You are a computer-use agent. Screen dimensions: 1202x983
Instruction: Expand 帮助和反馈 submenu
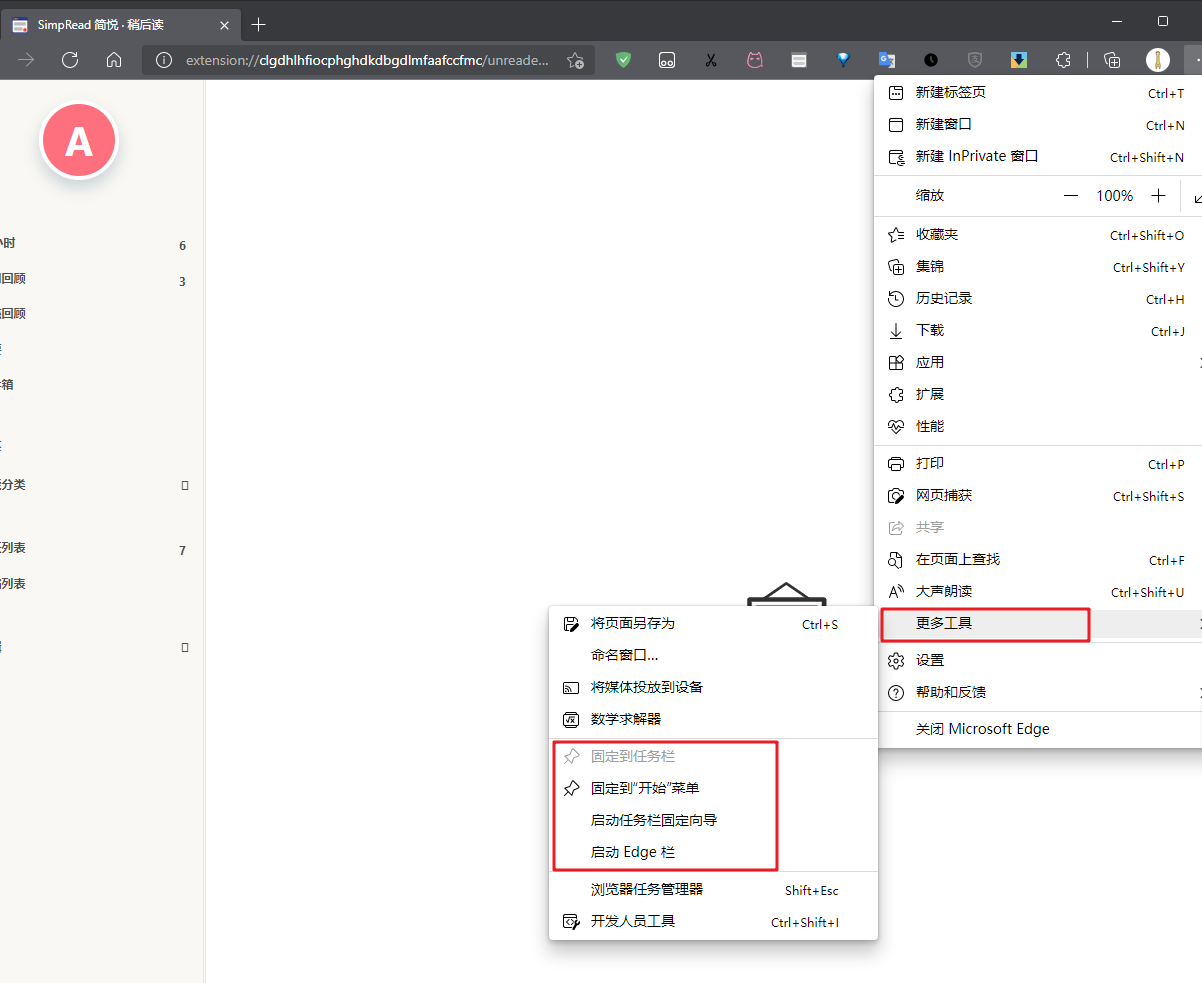pyautogui.click(x=1038, y=693)
